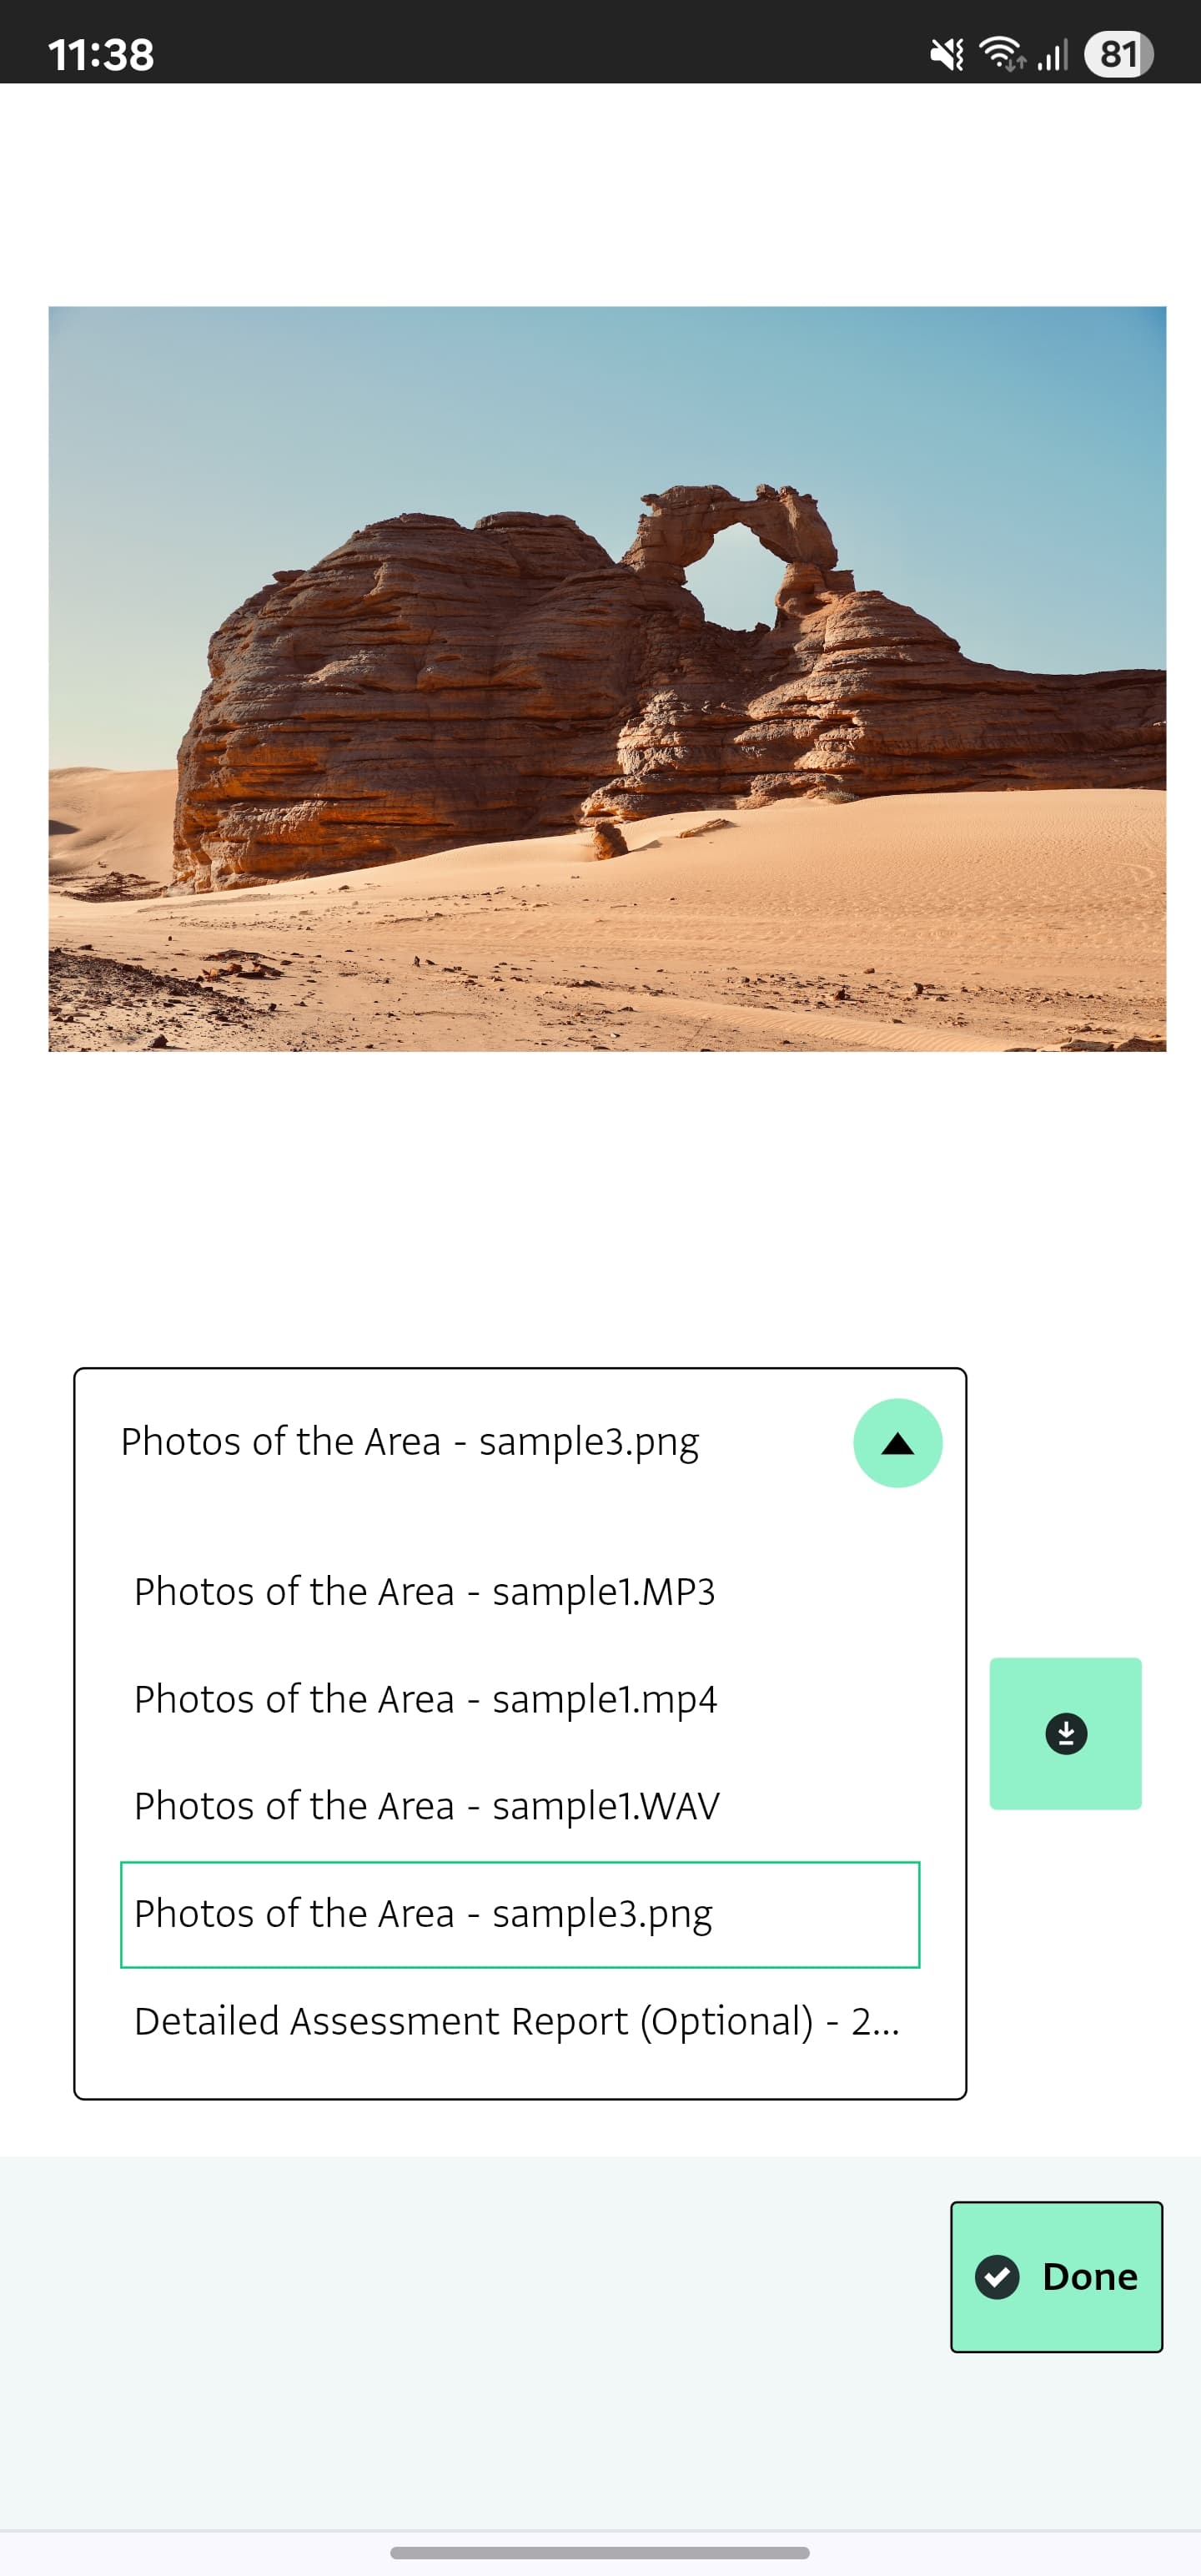This screenshot has width=1201, height=2576.
Task: Click the checkmark icon on the Done button
Action: coord(997,2277)
